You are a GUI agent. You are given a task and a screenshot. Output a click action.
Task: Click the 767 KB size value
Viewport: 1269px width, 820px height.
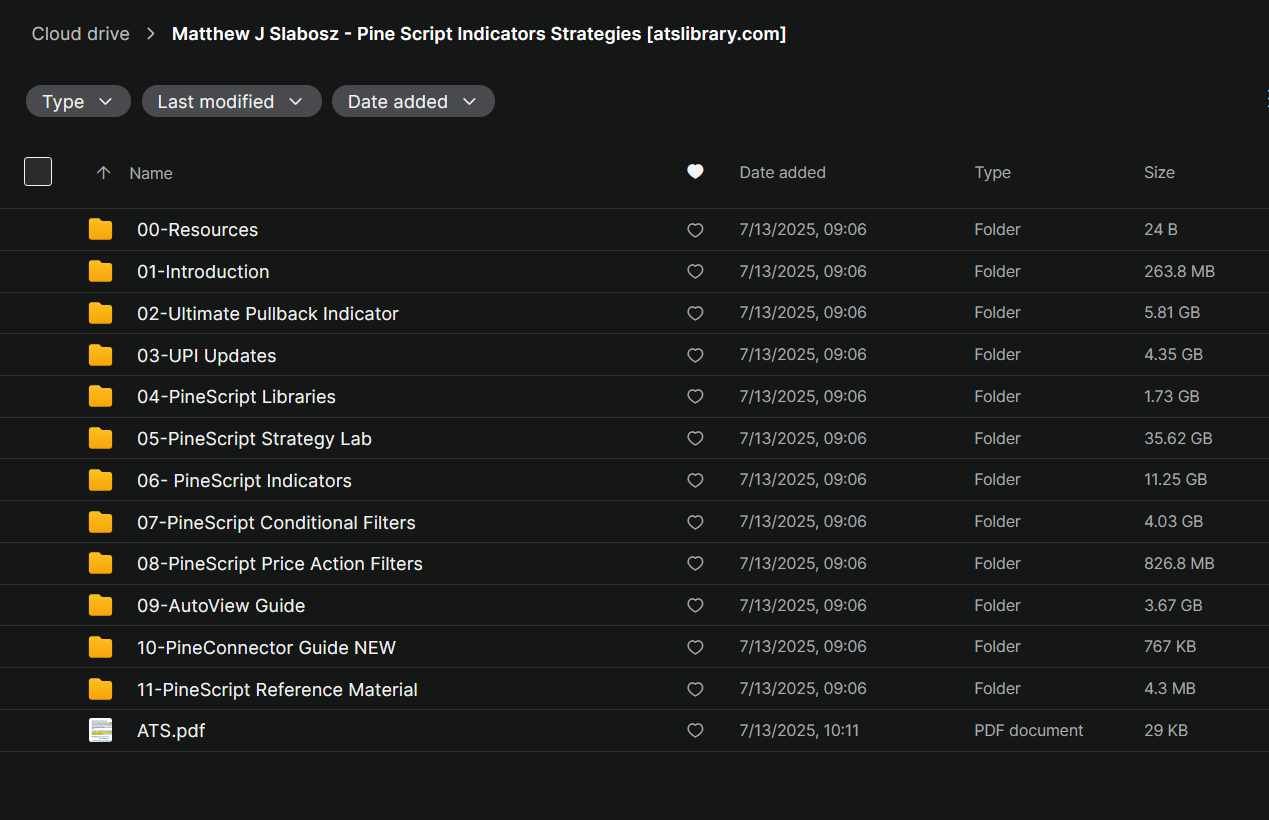pos(1170,648)
